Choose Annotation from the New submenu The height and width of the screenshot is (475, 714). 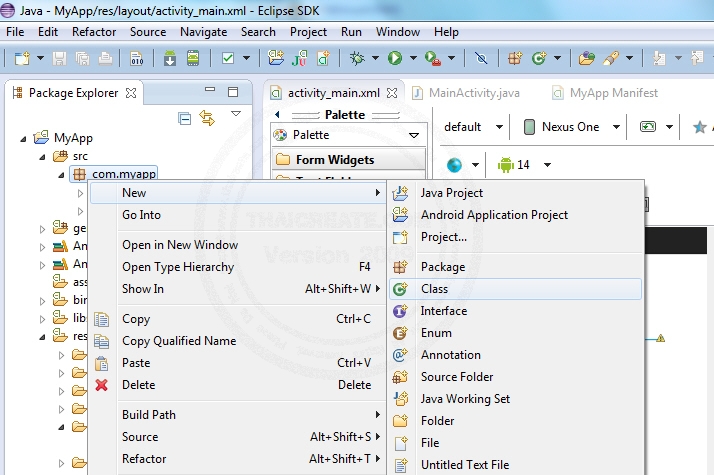(515, 355)
